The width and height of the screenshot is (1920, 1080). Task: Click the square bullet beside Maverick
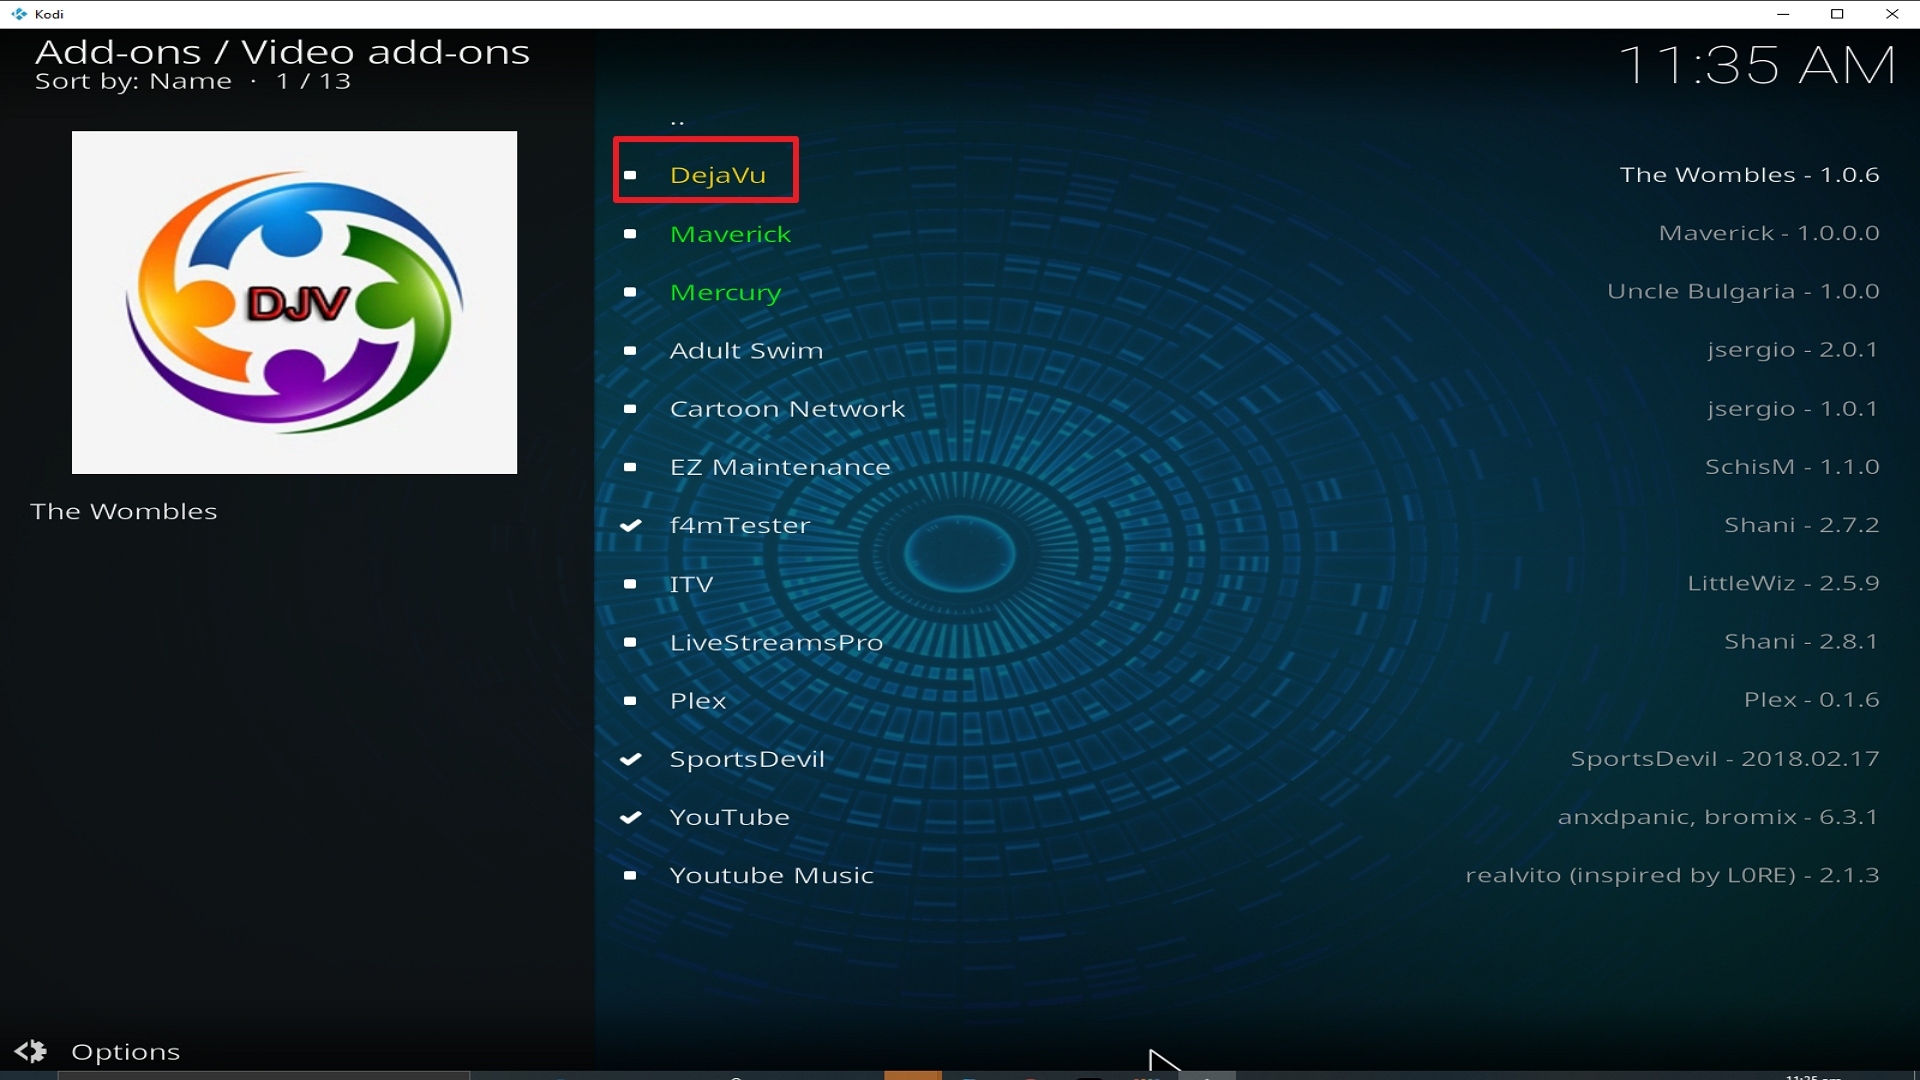630,234
